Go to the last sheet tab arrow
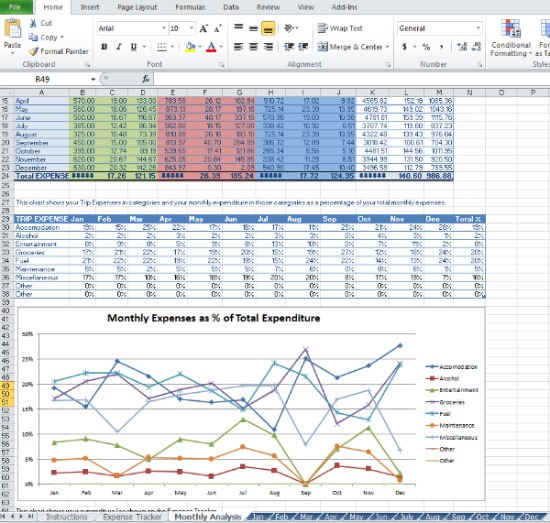 [x=31, y=516]
